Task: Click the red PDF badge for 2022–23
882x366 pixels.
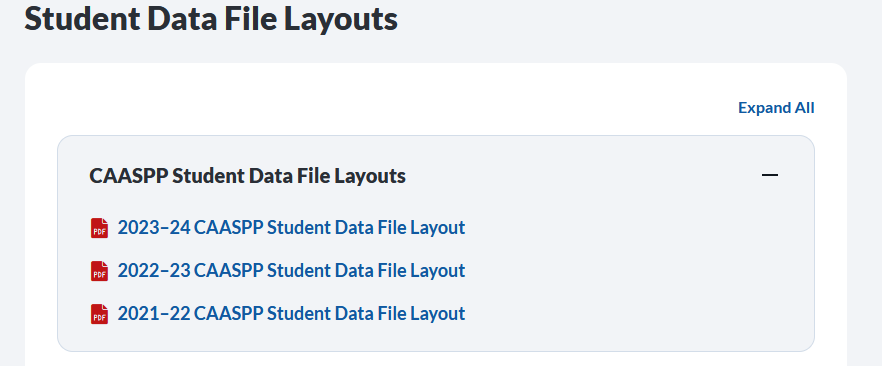Action: 100,271
